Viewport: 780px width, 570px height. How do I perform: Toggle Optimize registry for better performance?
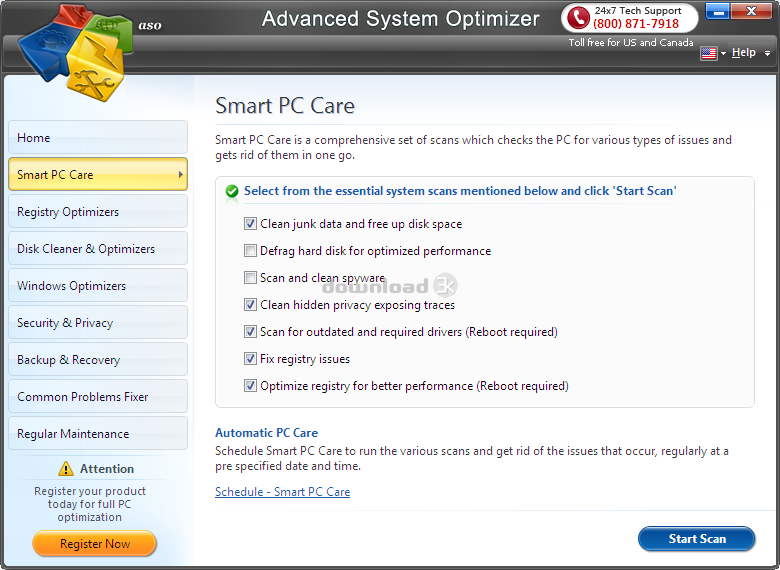250,386
